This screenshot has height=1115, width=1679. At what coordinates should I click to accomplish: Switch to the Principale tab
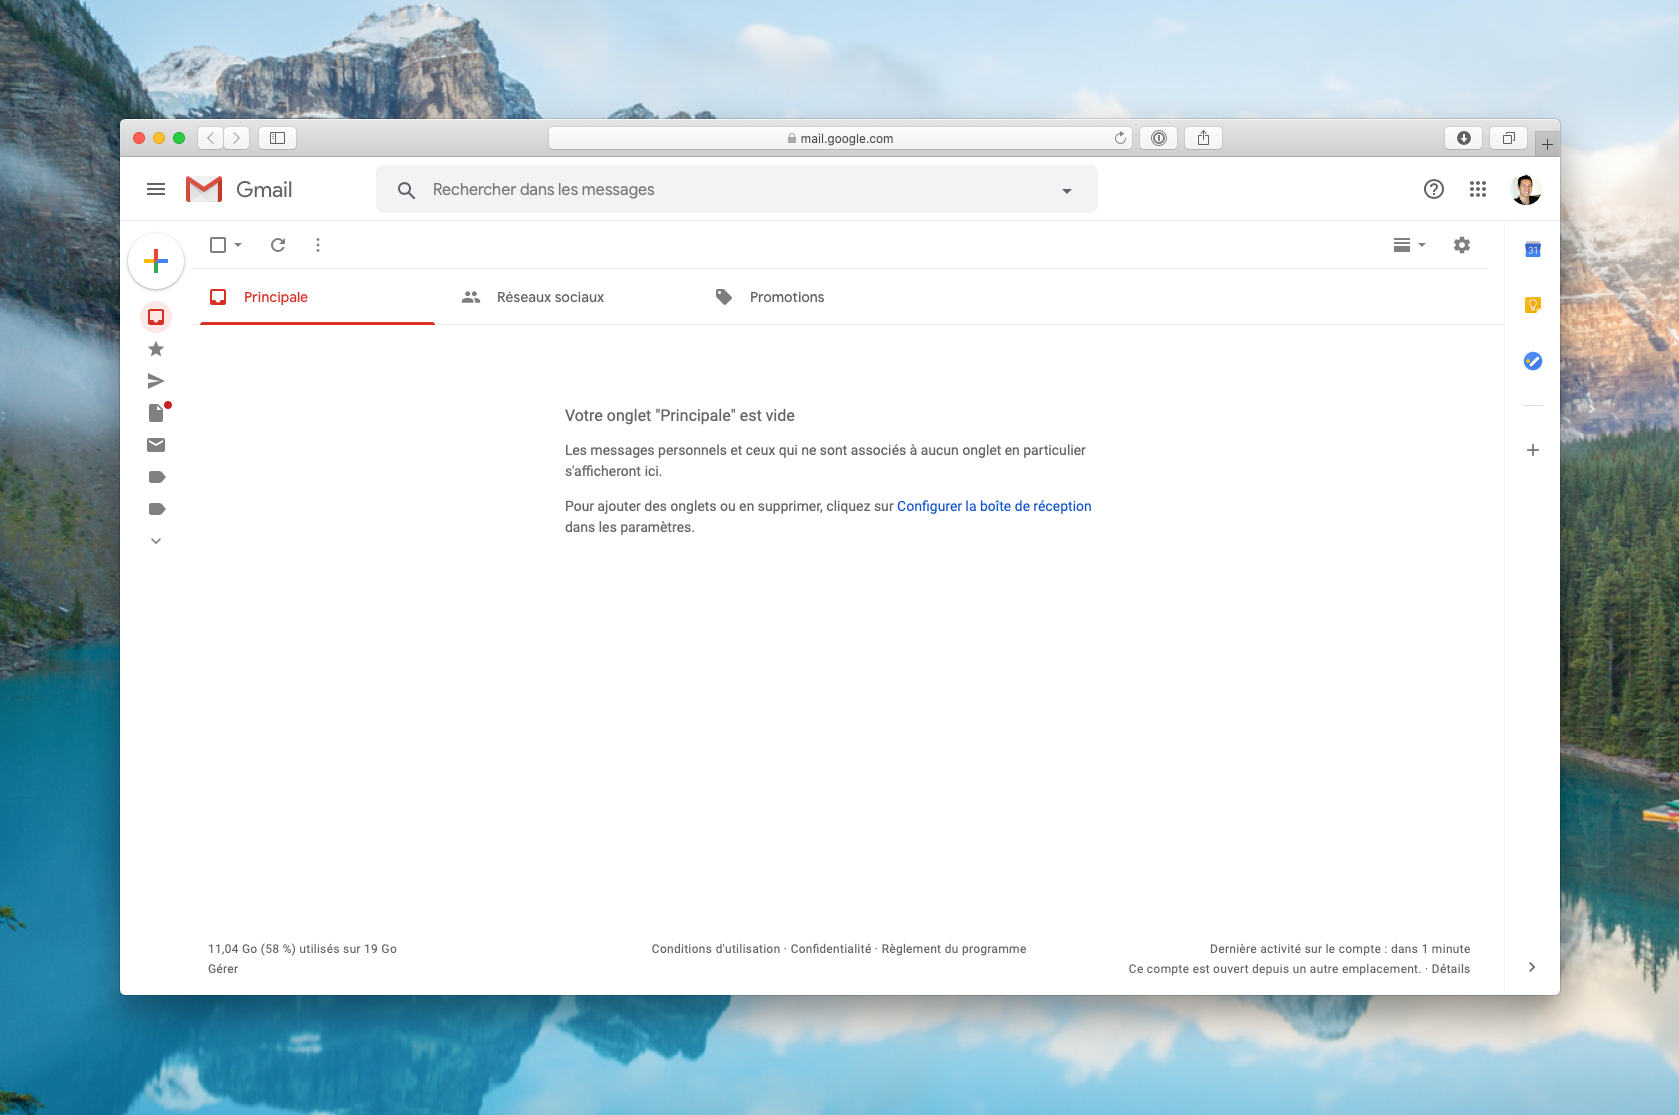coord(317,297)
